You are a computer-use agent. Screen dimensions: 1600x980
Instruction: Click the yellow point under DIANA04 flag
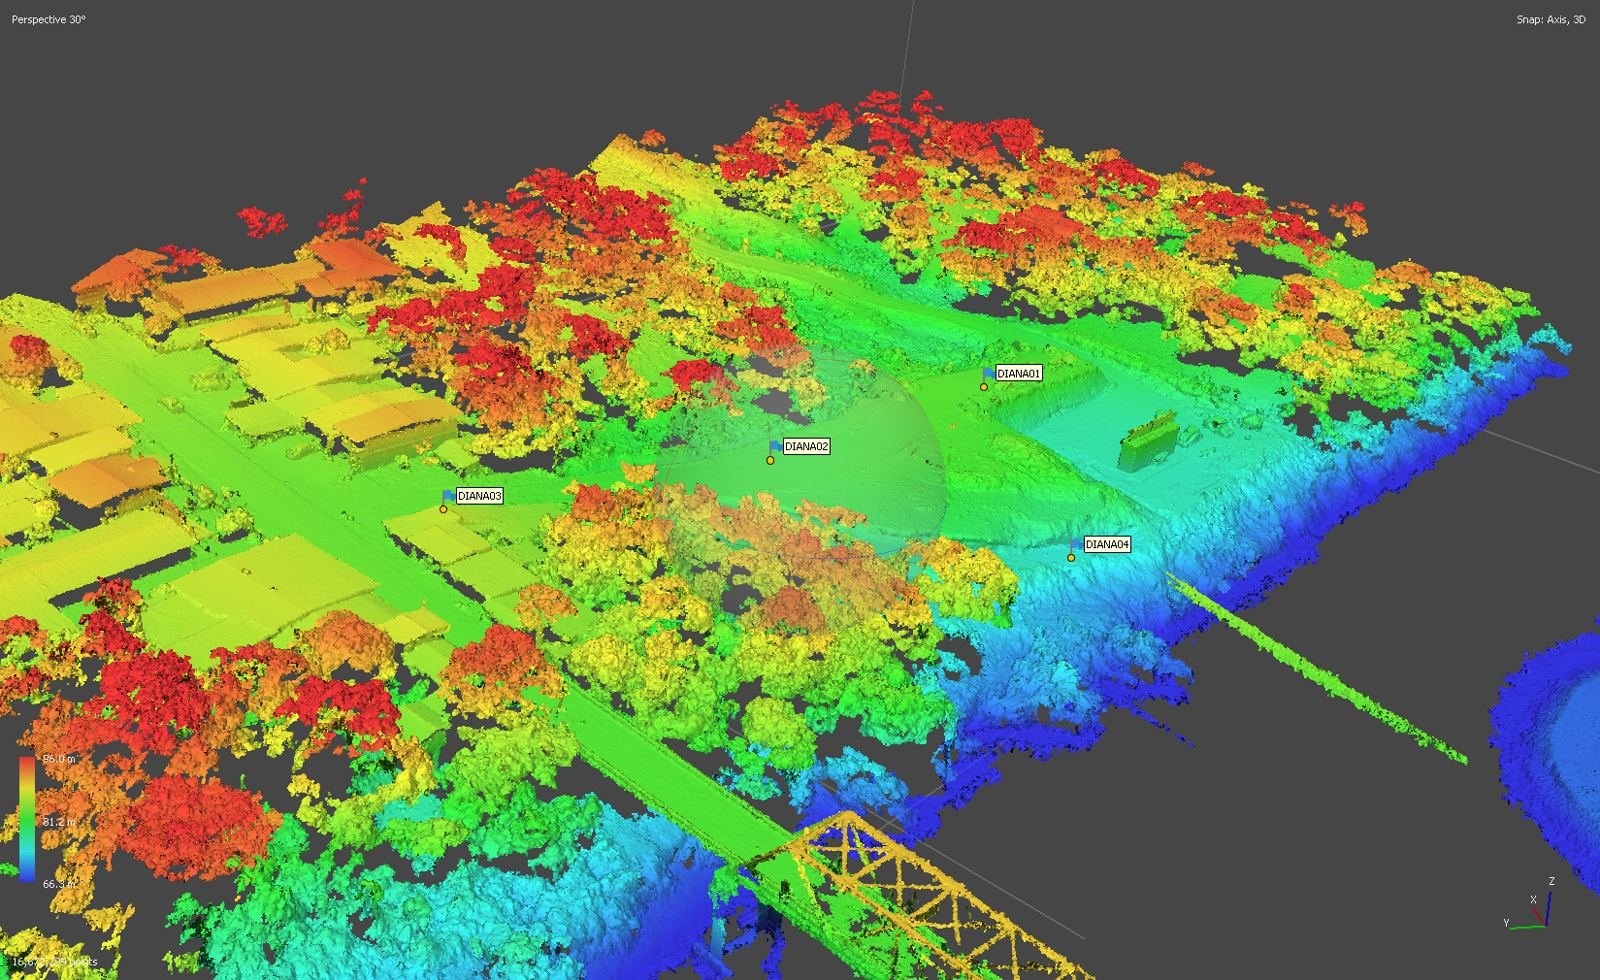(1071, 558)
